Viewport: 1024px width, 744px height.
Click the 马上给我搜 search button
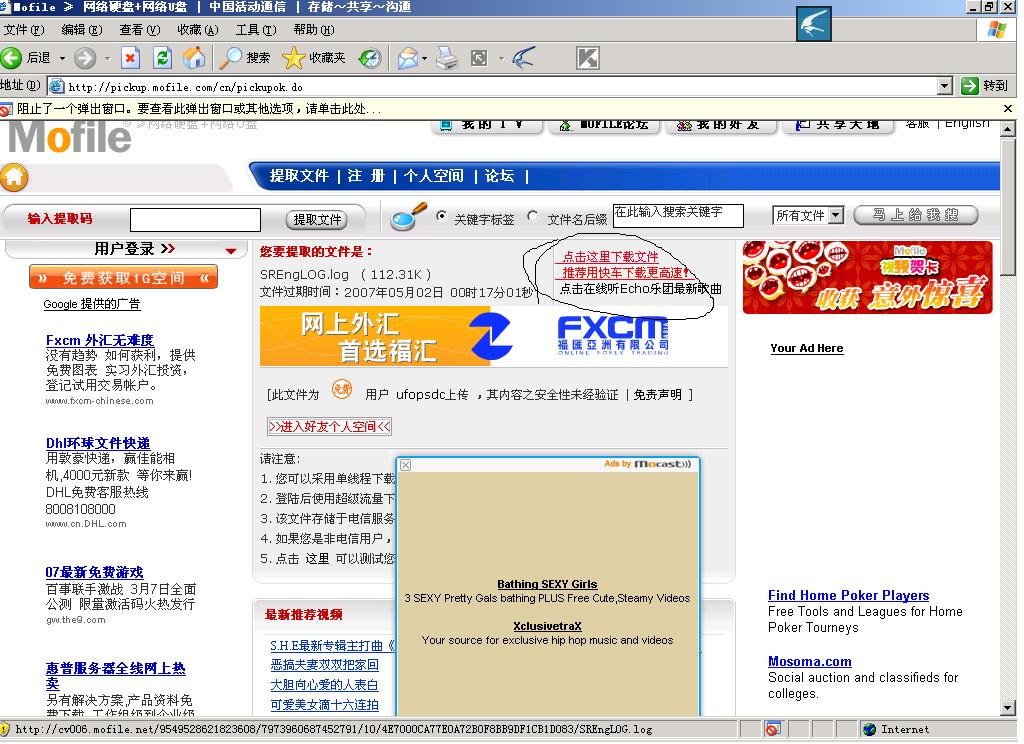pyautogui.click(x=916, y=215)
